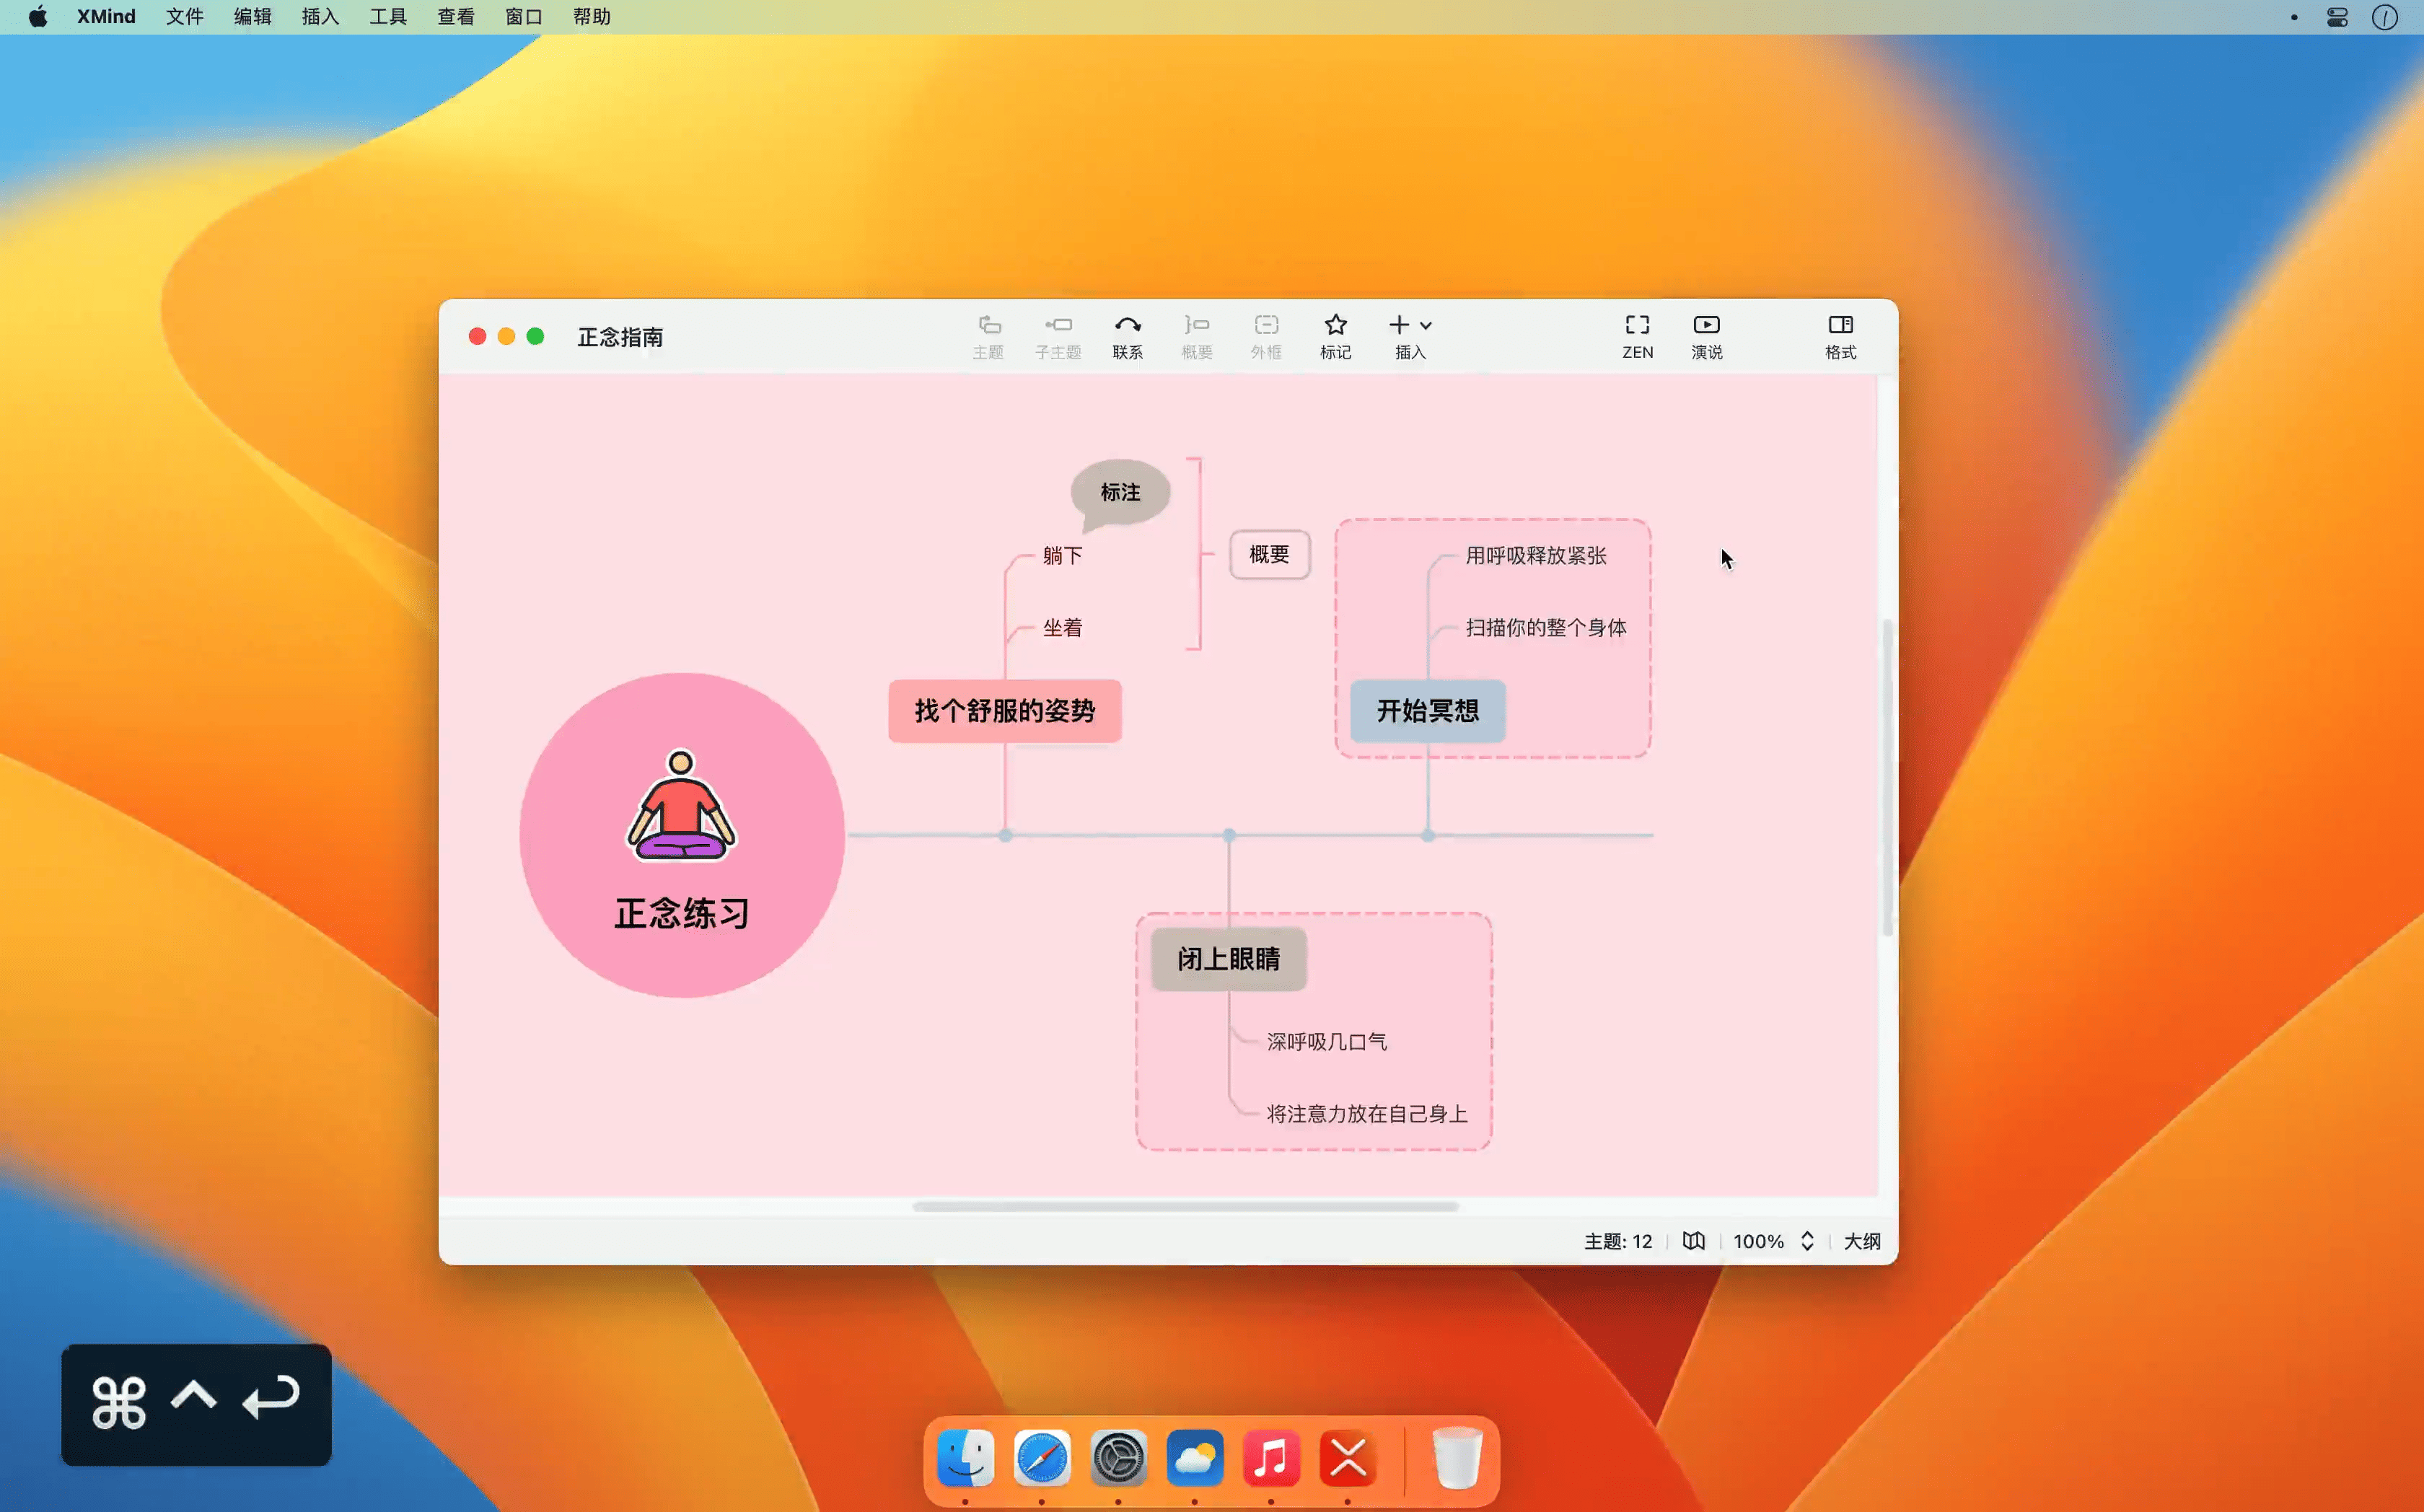The width and height of the screenshot is (2424, 1512).
Task: Expand the 插入 dropdown arrow
Action: [1426, 325]
